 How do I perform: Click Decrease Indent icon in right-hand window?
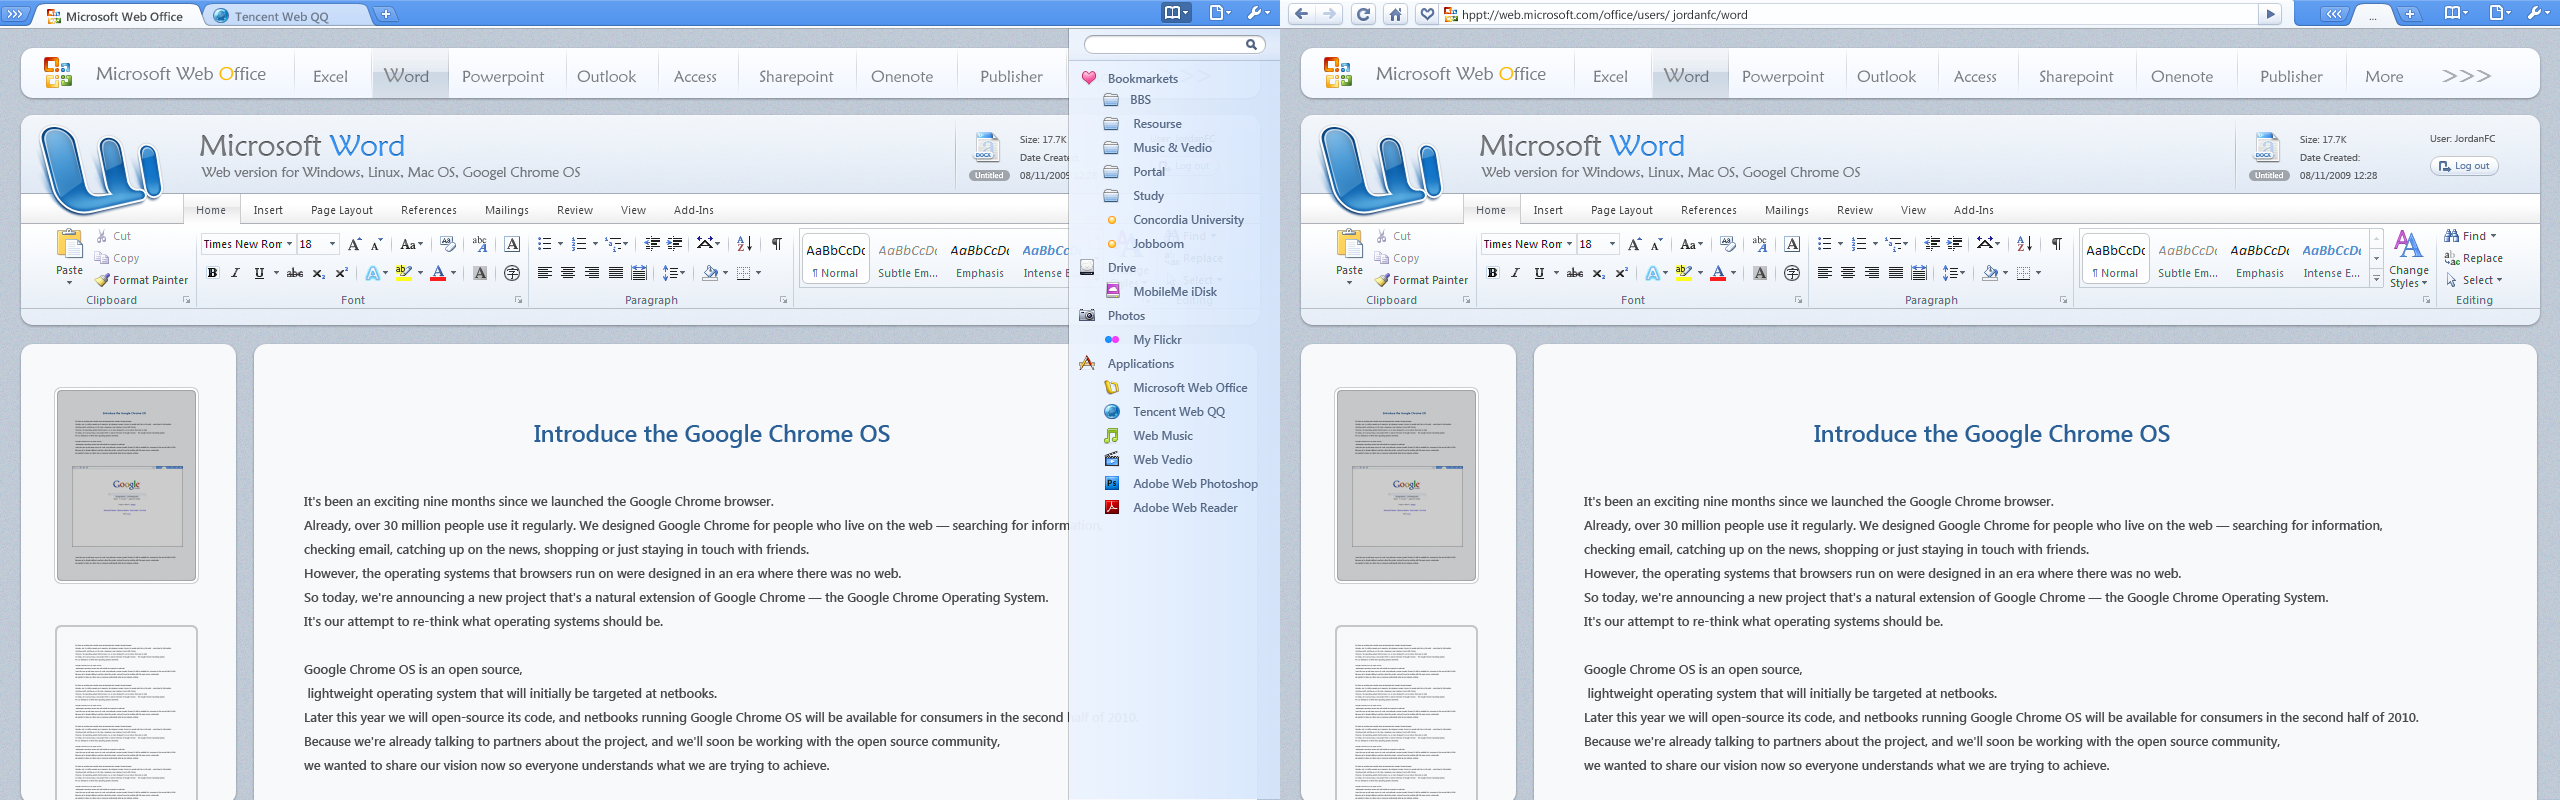tap(1932, 244)
